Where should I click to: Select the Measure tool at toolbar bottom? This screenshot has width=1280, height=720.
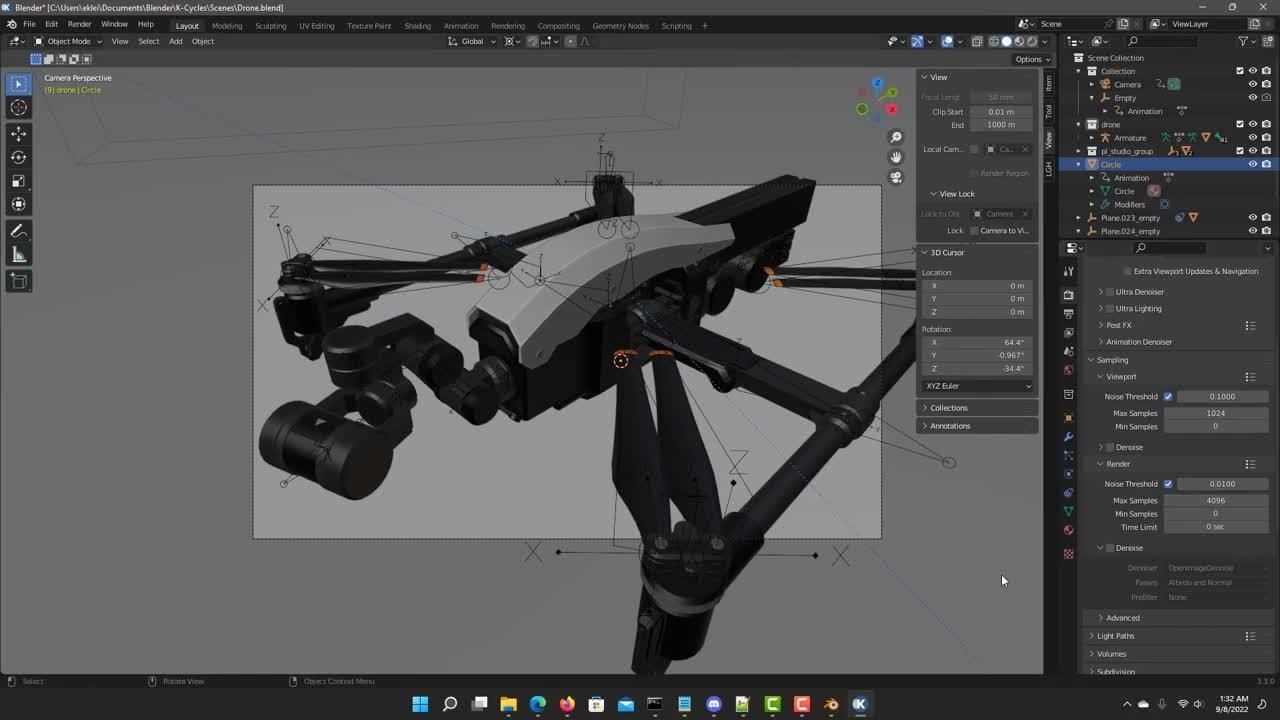pos(18,253)
